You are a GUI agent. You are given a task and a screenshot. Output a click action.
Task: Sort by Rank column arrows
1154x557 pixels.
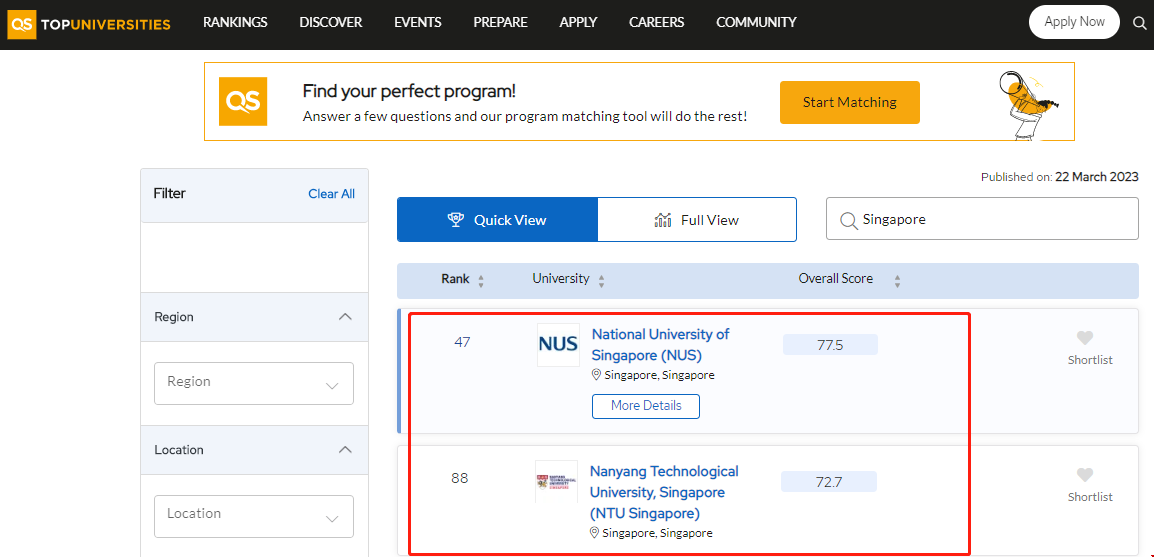(x=481, y=281)
